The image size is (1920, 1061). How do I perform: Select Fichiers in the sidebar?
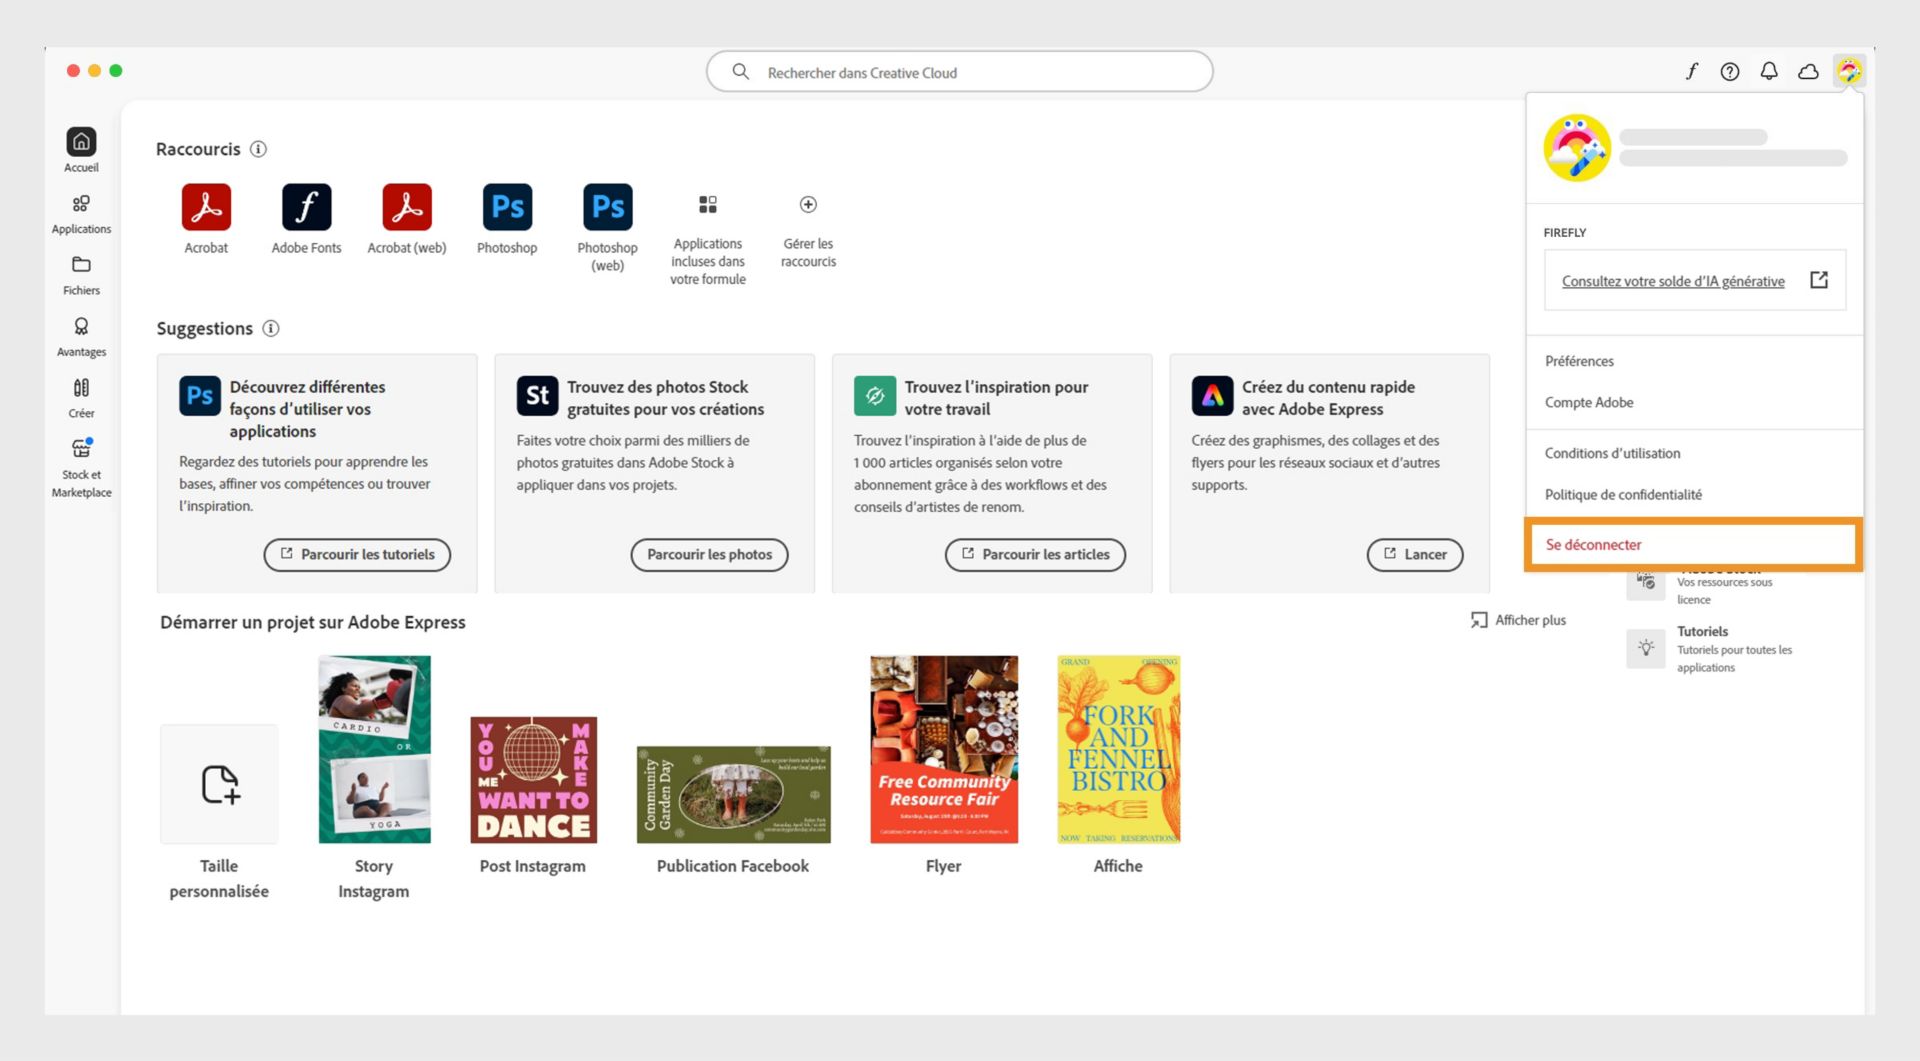click(x=80, y=275)
